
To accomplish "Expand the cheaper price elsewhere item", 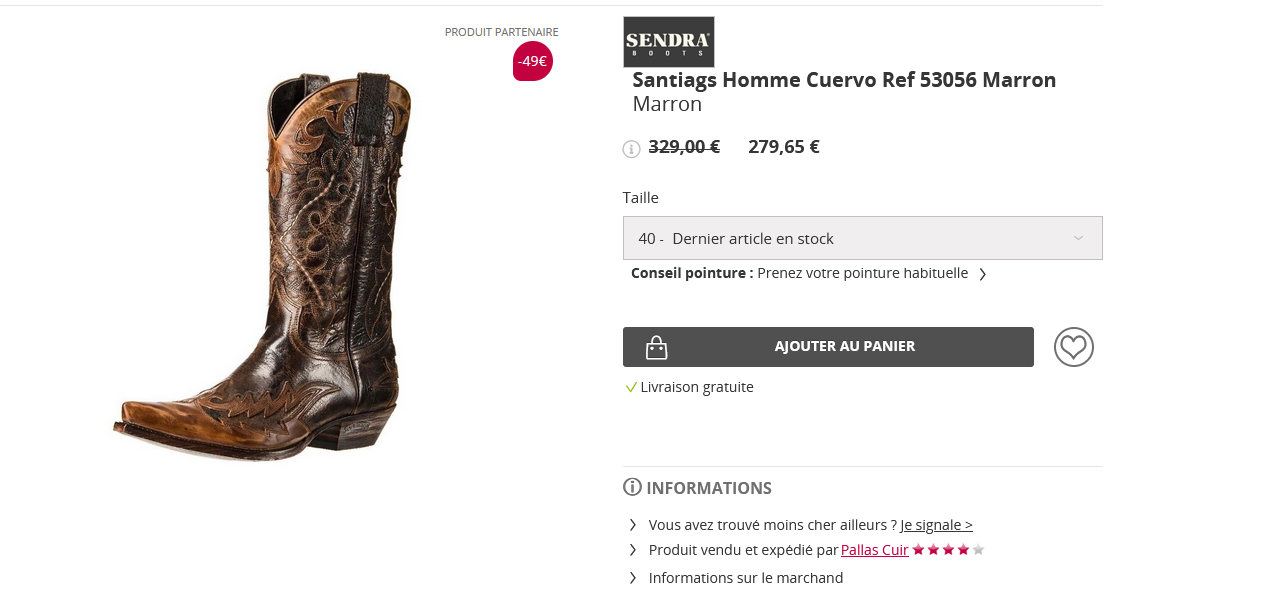I will 633,525.
